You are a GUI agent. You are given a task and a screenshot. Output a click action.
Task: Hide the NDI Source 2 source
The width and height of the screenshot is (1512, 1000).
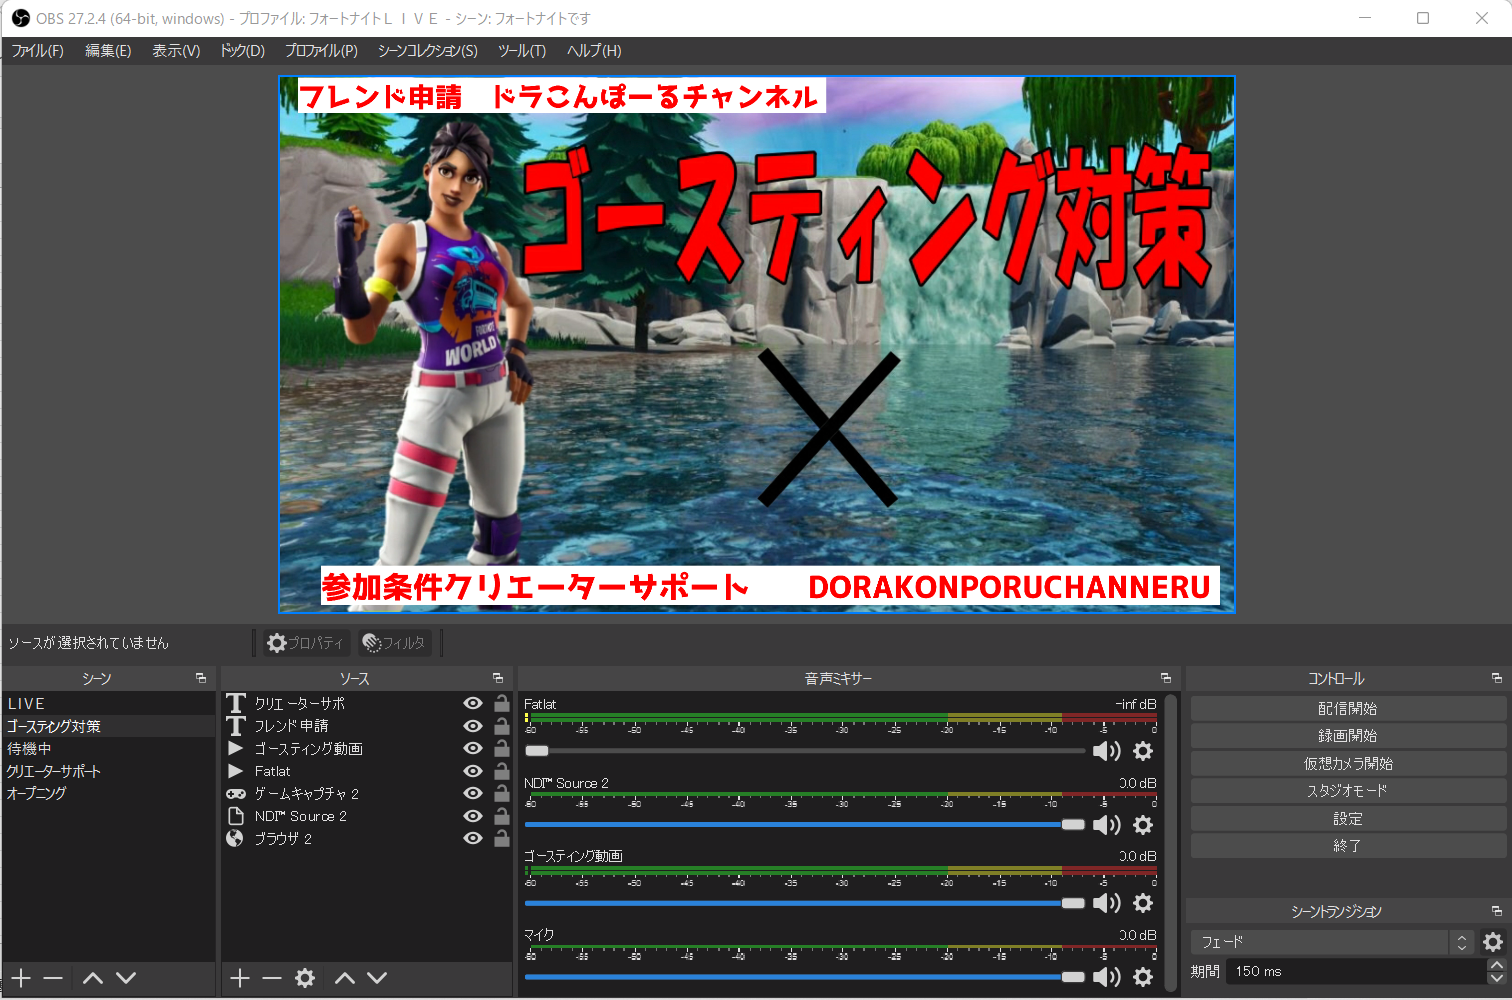[x=473, y=816]
